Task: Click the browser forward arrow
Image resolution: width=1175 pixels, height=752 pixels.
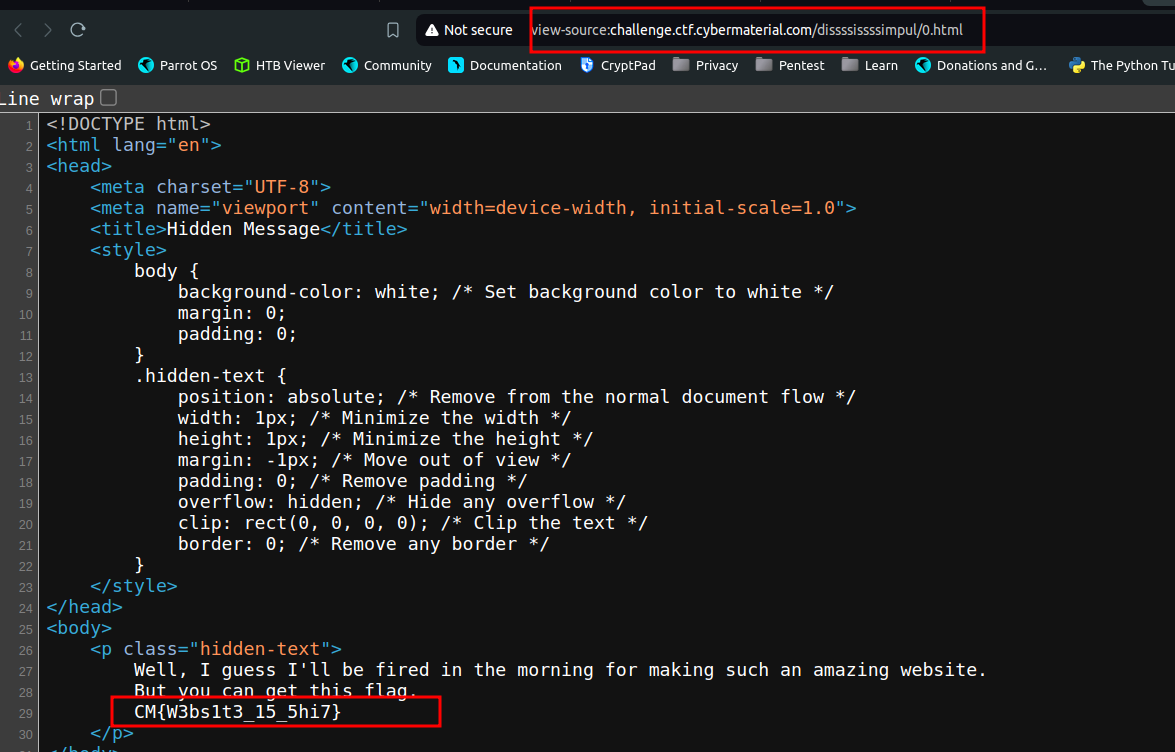Action: pyautogui.click(x=47, y=30)
